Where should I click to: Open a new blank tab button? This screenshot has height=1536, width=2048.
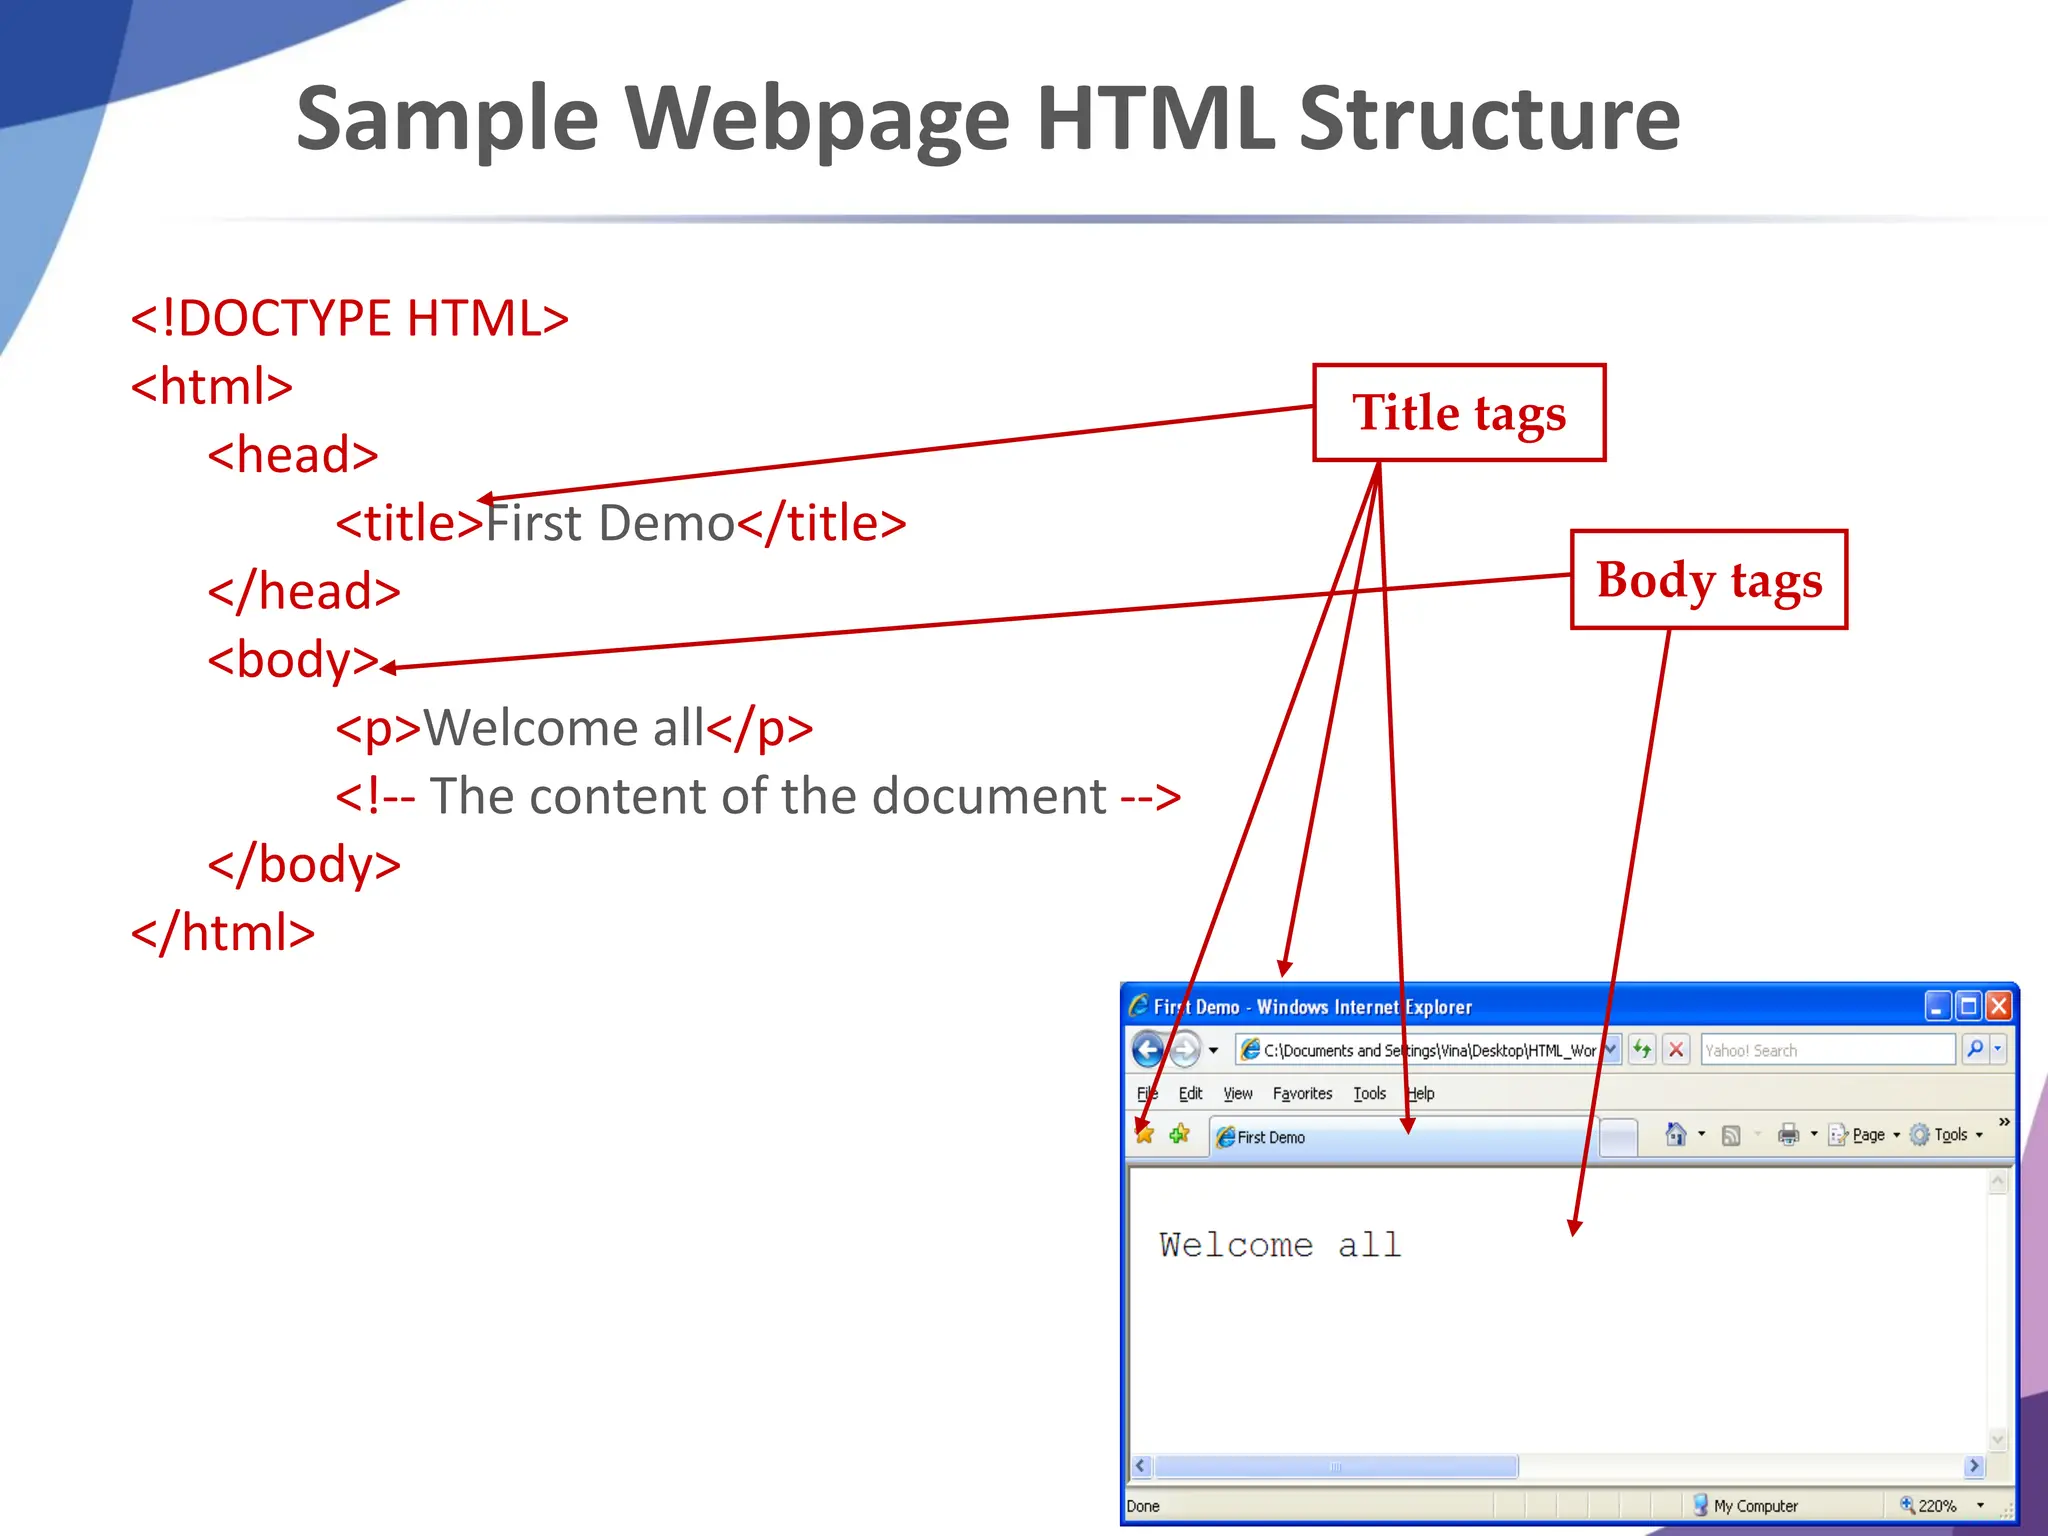tap(1618, 1138)
